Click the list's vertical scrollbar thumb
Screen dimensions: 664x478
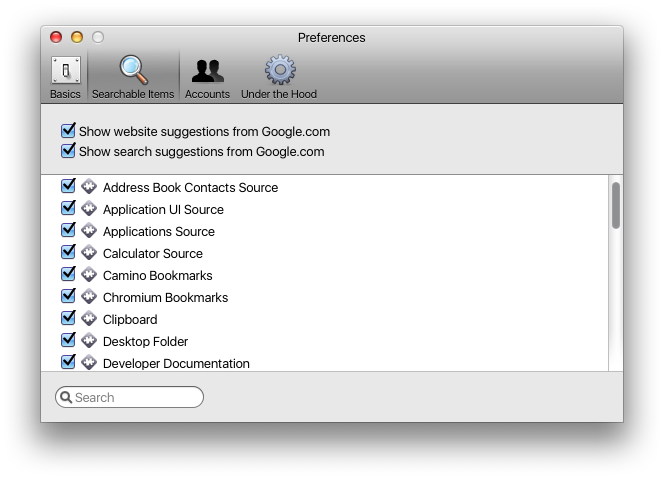click(x=616, y=205)
